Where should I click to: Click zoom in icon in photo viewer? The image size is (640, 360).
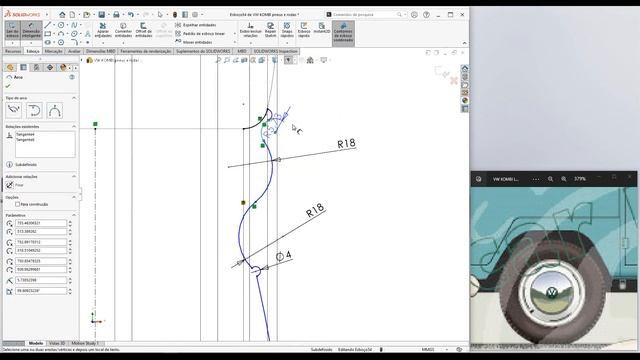click(x=564, y=179)
